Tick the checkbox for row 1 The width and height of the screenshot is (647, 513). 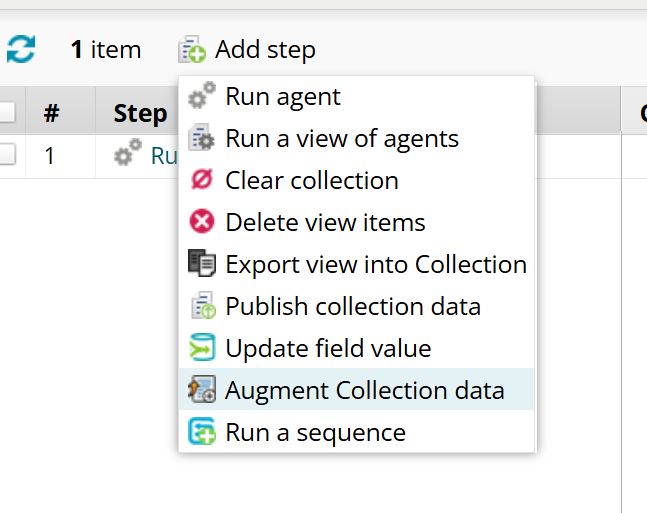point(6,154)
